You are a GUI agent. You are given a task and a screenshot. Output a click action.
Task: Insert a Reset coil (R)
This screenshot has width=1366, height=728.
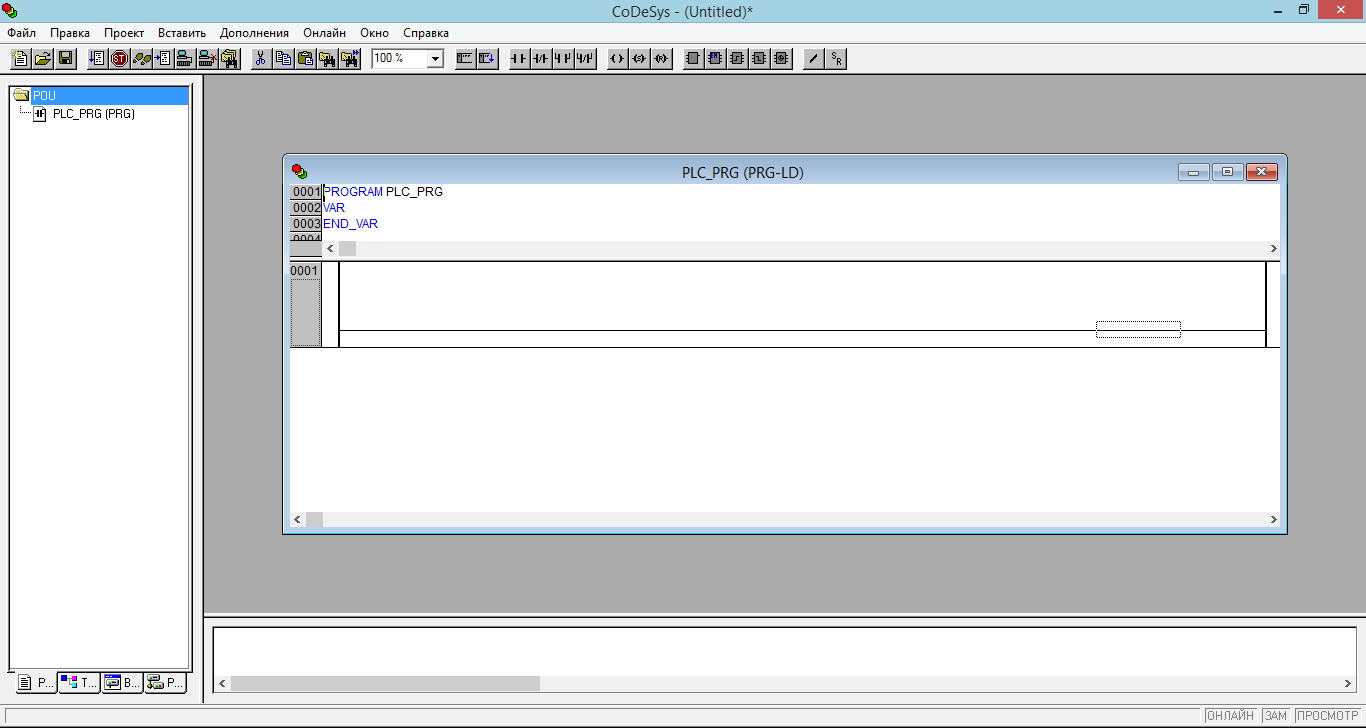pos(661,59)
